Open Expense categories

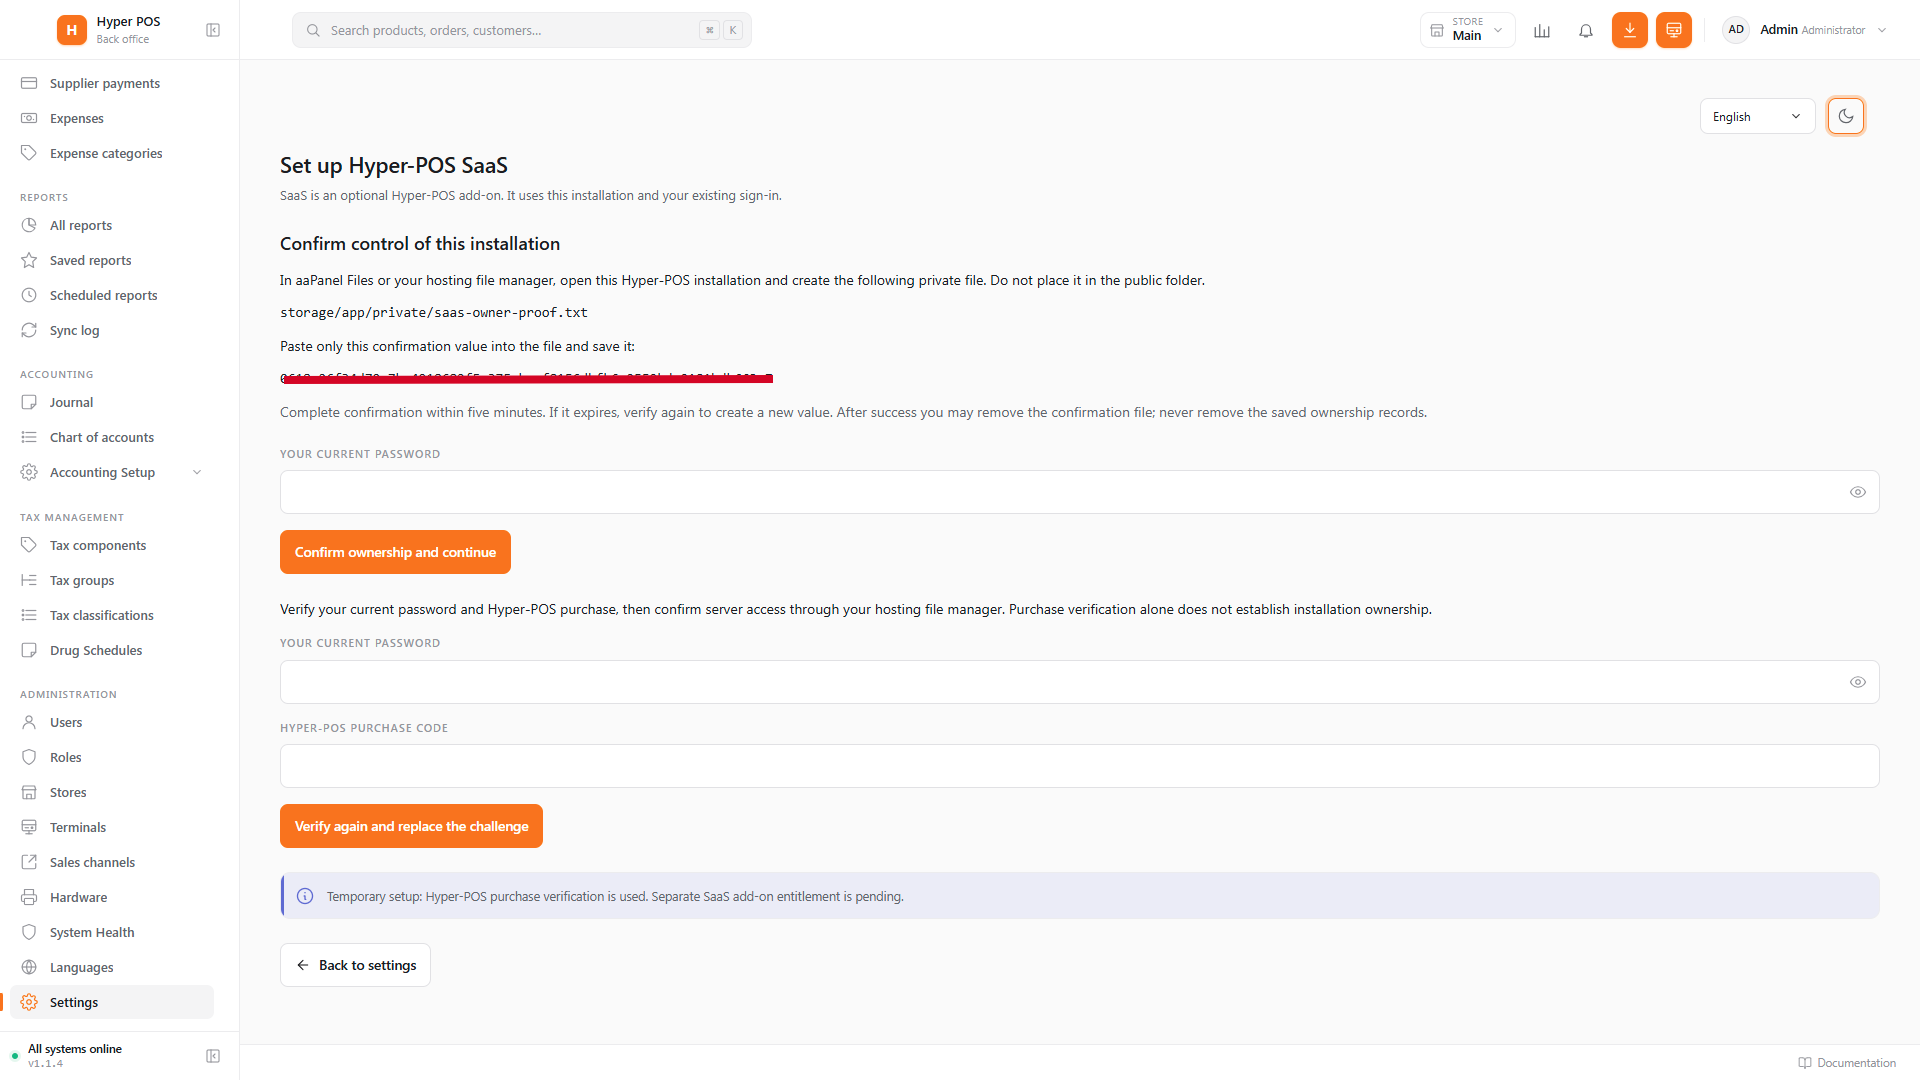[112, 153]
